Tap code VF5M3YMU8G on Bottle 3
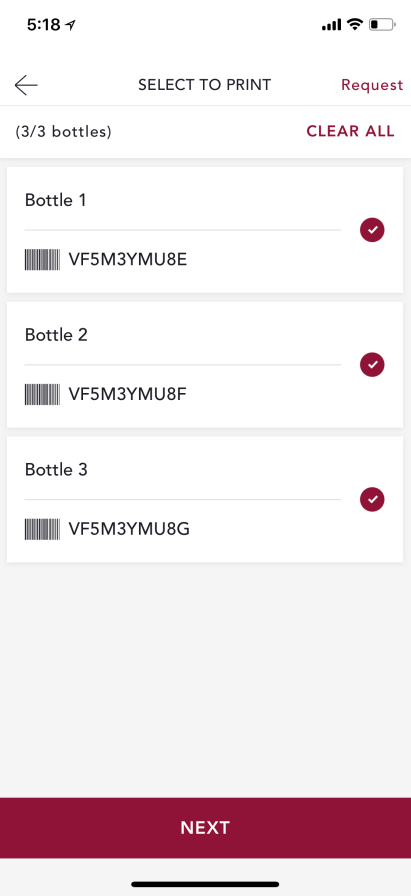The image size is (411, 896). [129, 530]
